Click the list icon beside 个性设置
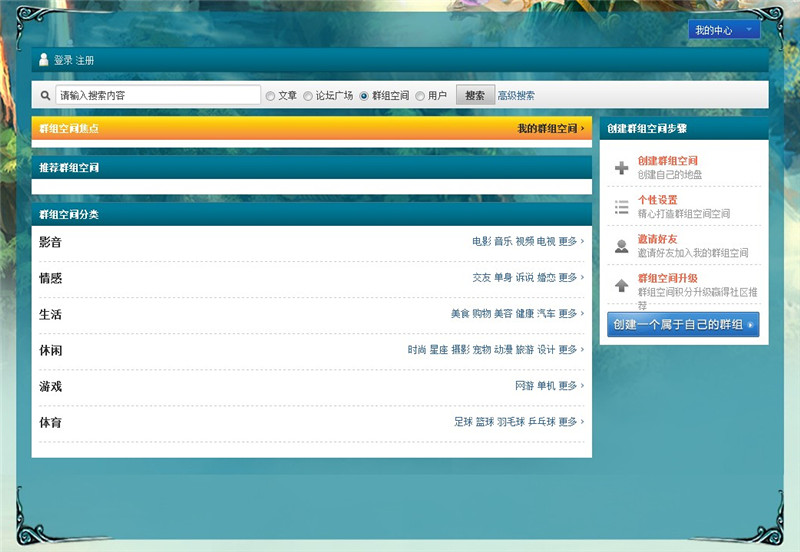The width and height of the screenshot is (800, 552). click(621, 207)
